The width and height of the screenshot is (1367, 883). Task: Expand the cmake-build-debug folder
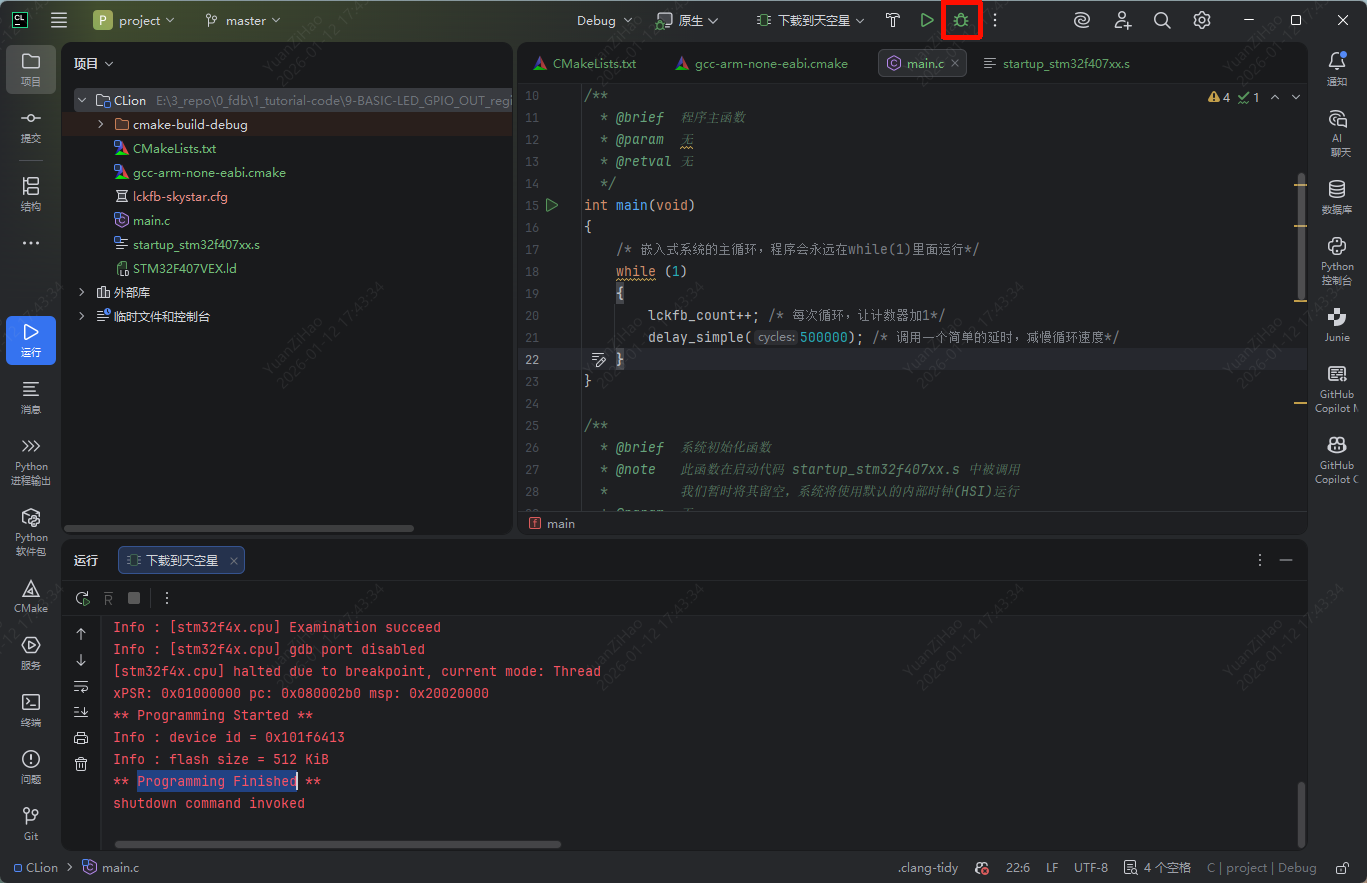101,125
